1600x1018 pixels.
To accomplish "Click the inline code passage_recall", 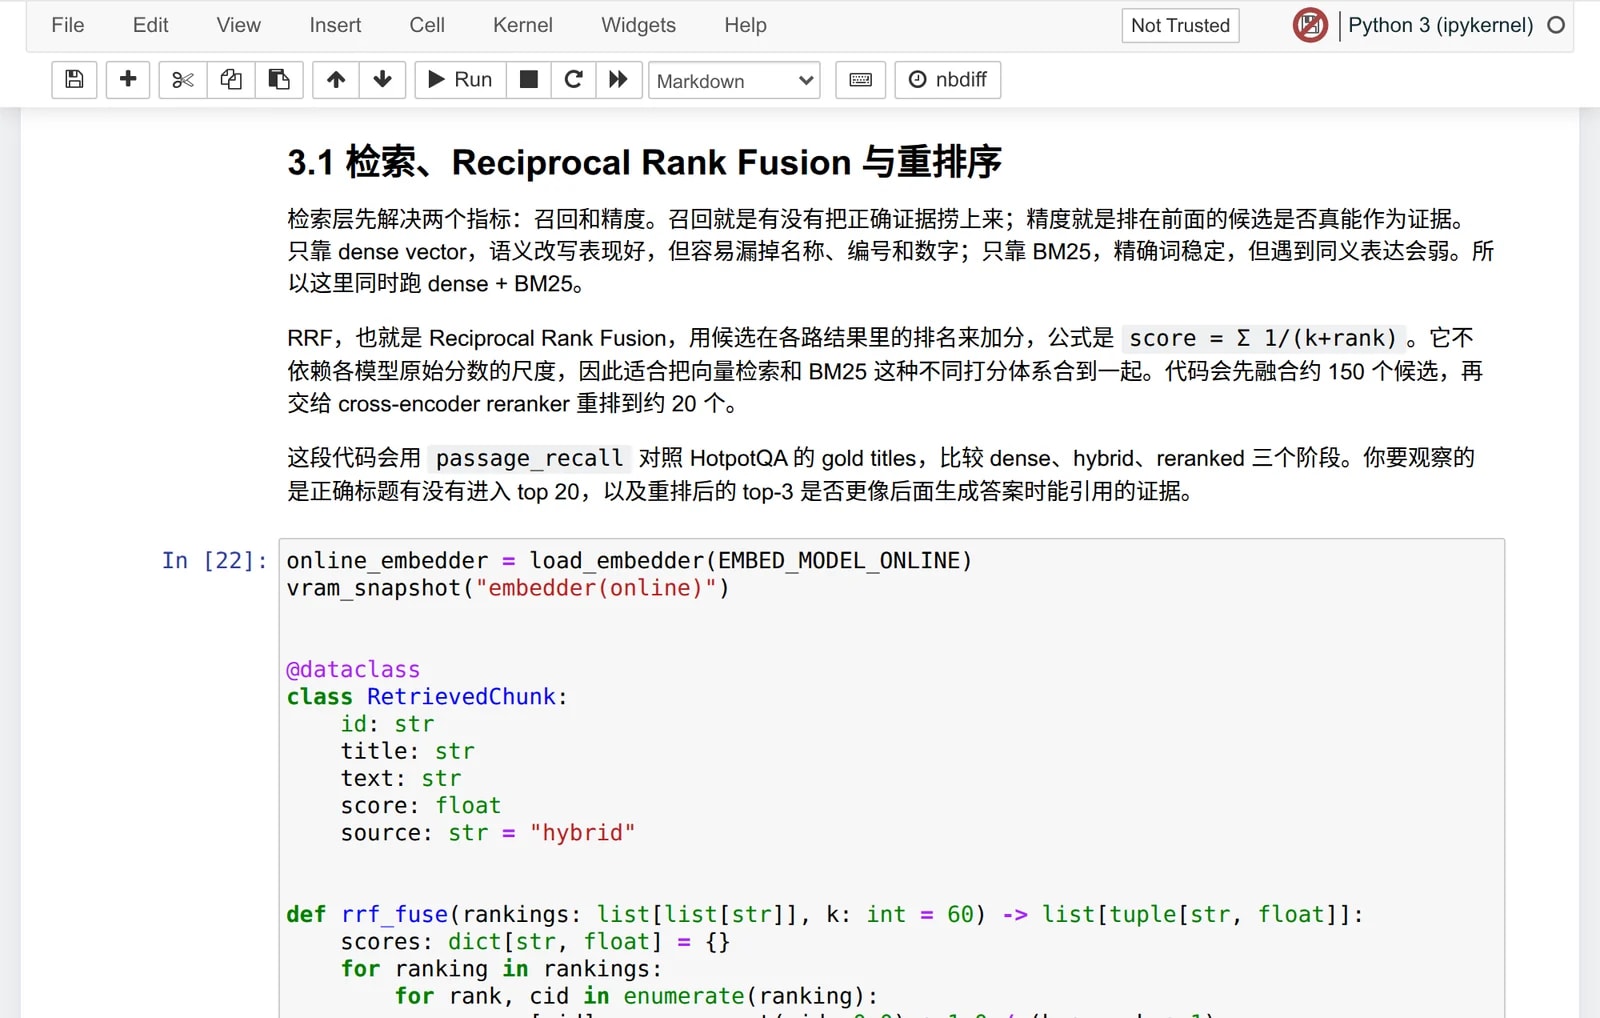I will coord(529,458).
